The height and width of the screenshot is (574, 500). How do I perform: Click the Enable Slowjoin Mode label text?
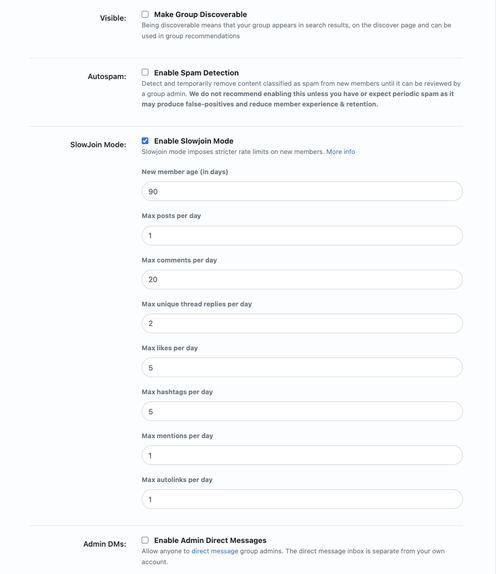click(x=194, y=141)
